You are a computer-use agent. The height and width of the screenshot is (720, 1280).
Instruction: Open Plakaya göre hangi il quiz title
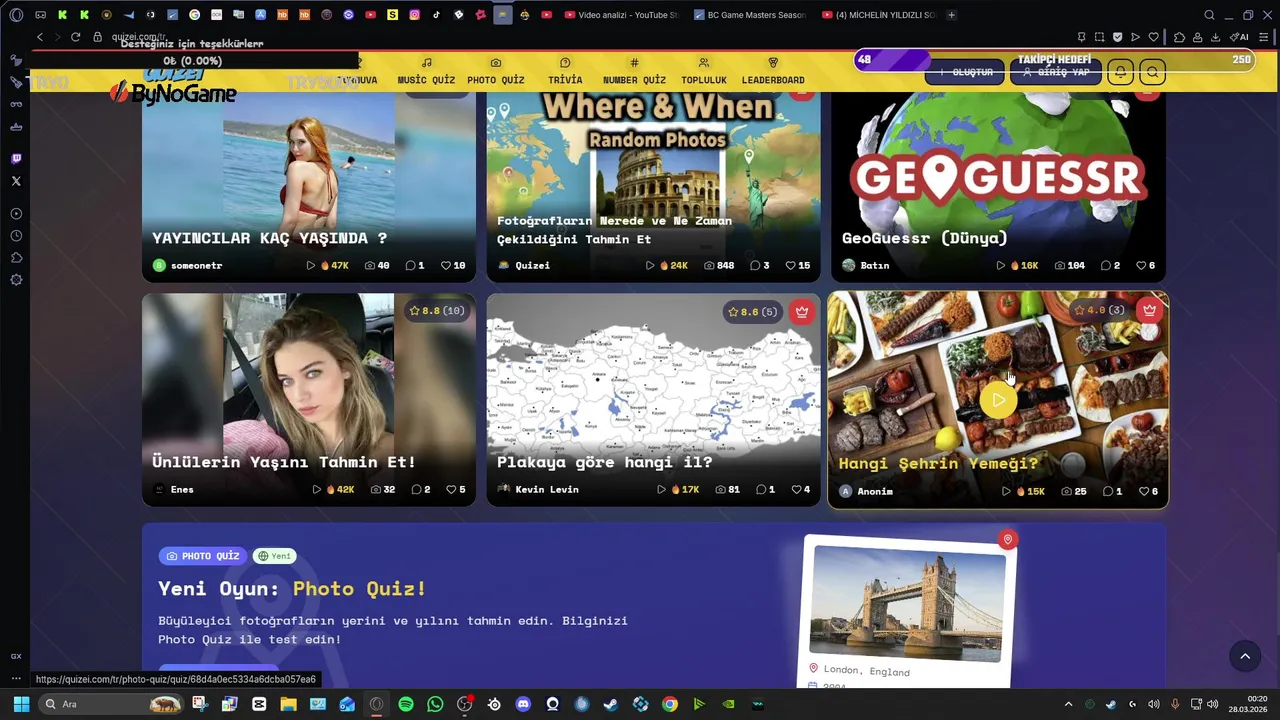(x=604, y=462)
